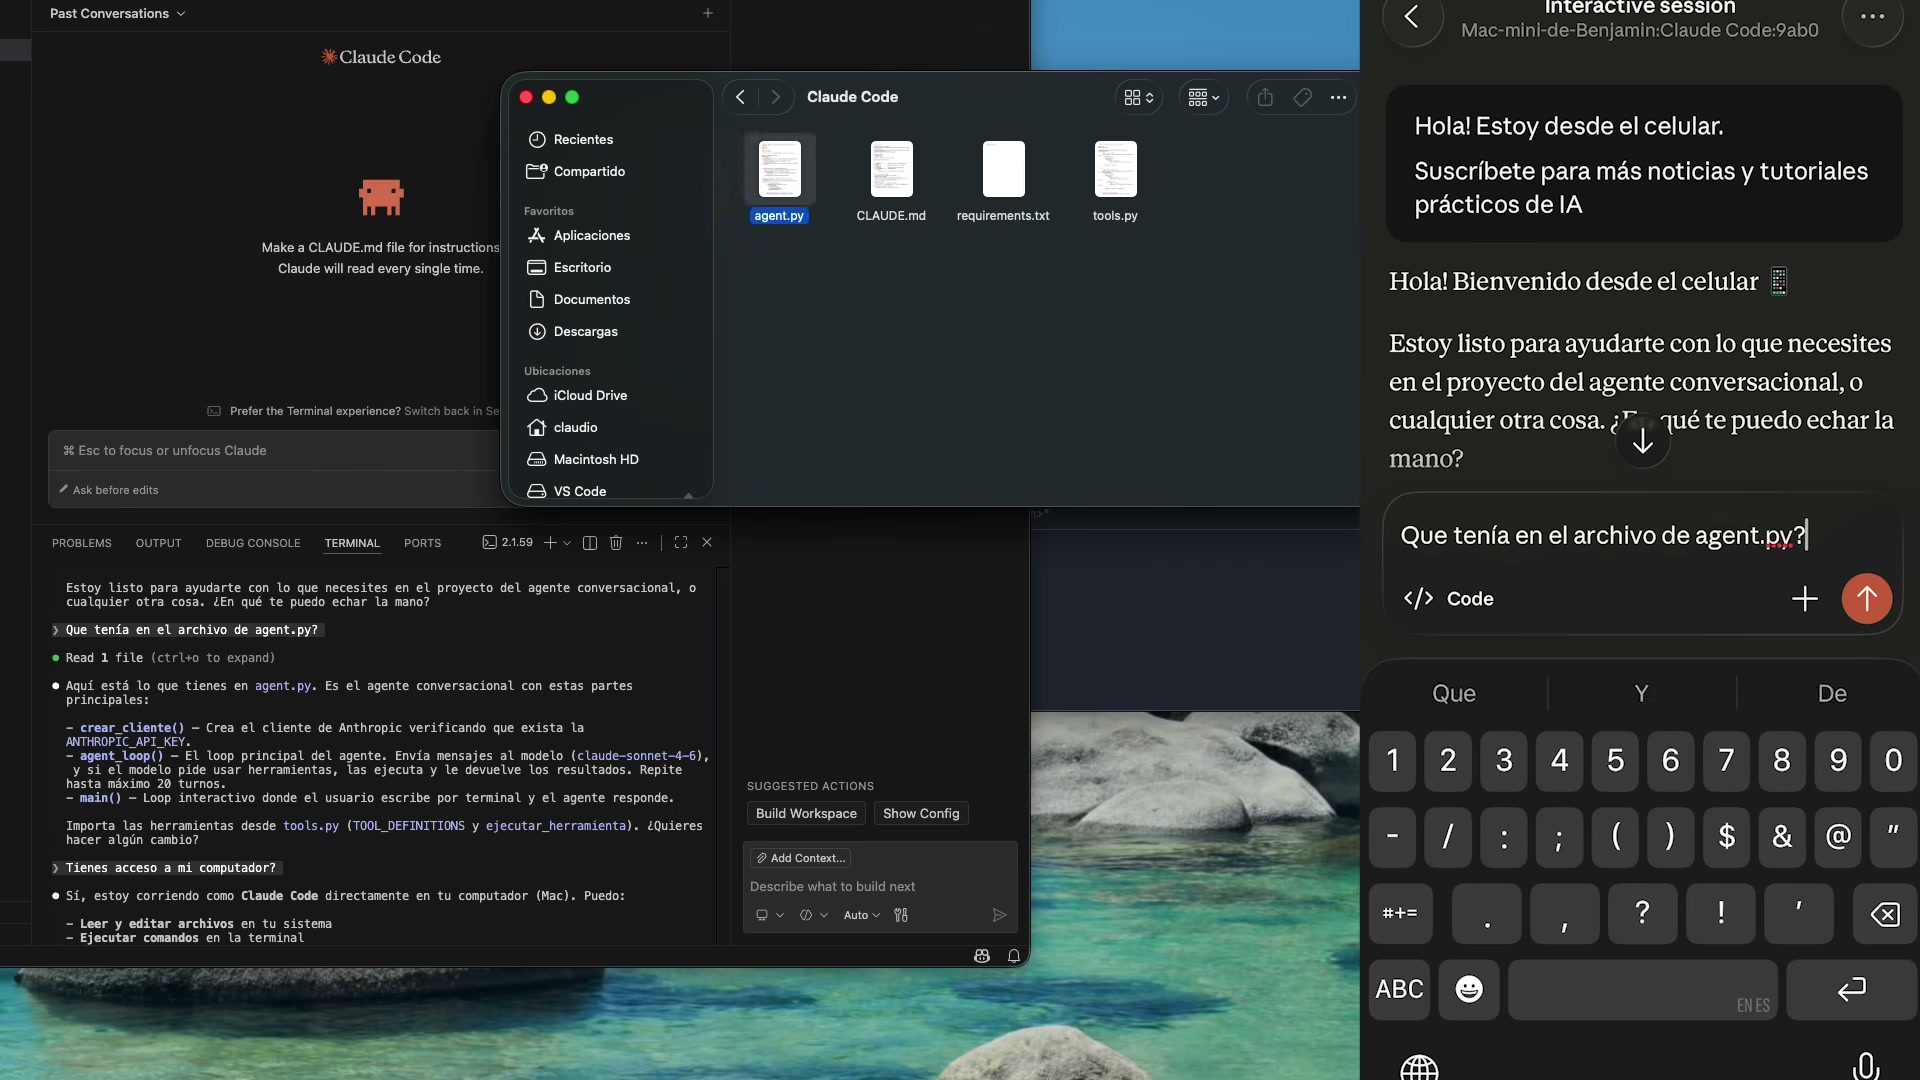Open terminal panel more actions menu
The height and width of the screenshot is (1080, 1920).
(642, 542)
